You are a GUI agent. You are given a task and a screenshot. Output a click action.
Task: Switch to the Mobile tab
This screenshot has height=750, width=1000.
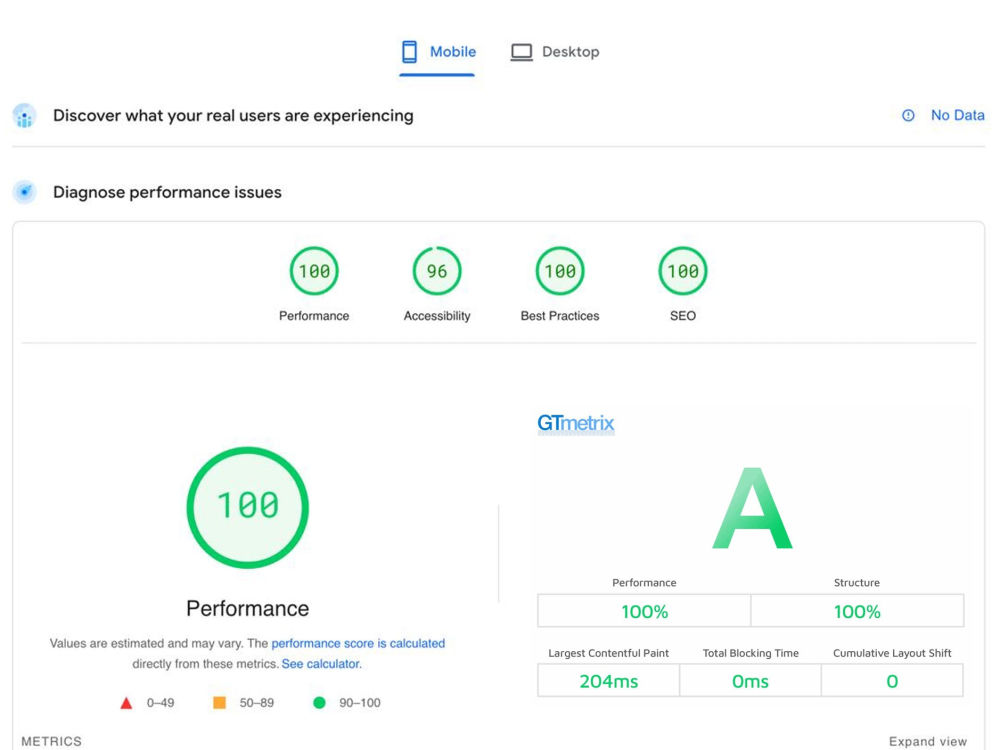(438, 52)
